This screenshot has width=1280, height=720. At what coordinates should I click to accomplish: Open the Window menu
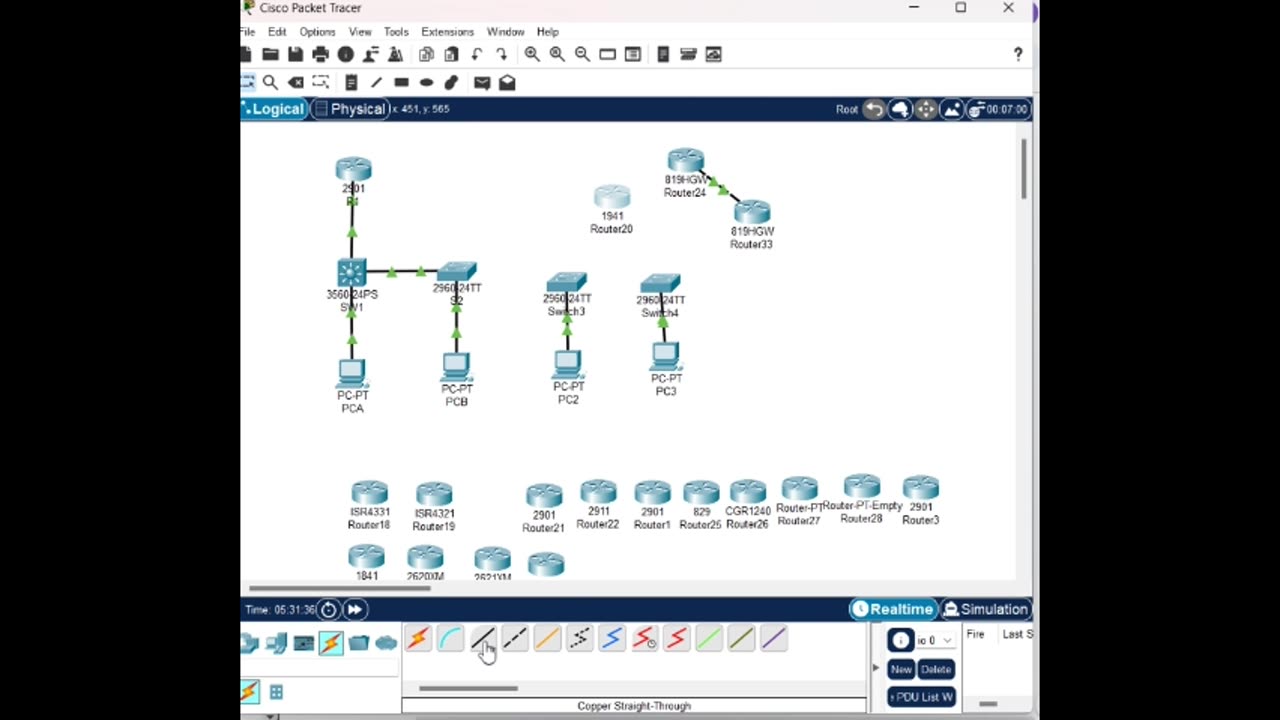point(505,32)
